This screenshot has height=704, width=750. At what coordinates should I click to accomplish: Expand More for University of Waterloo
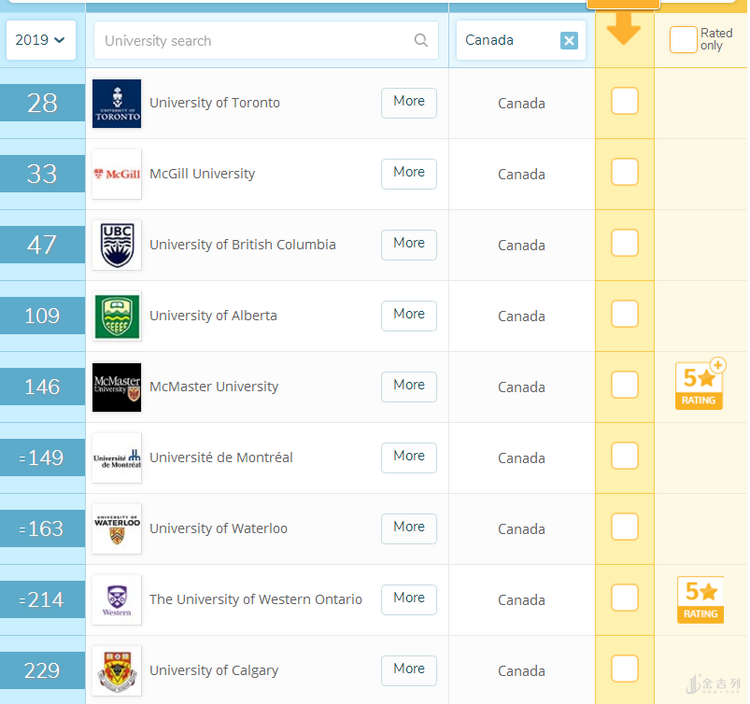(x=409, y=528)
